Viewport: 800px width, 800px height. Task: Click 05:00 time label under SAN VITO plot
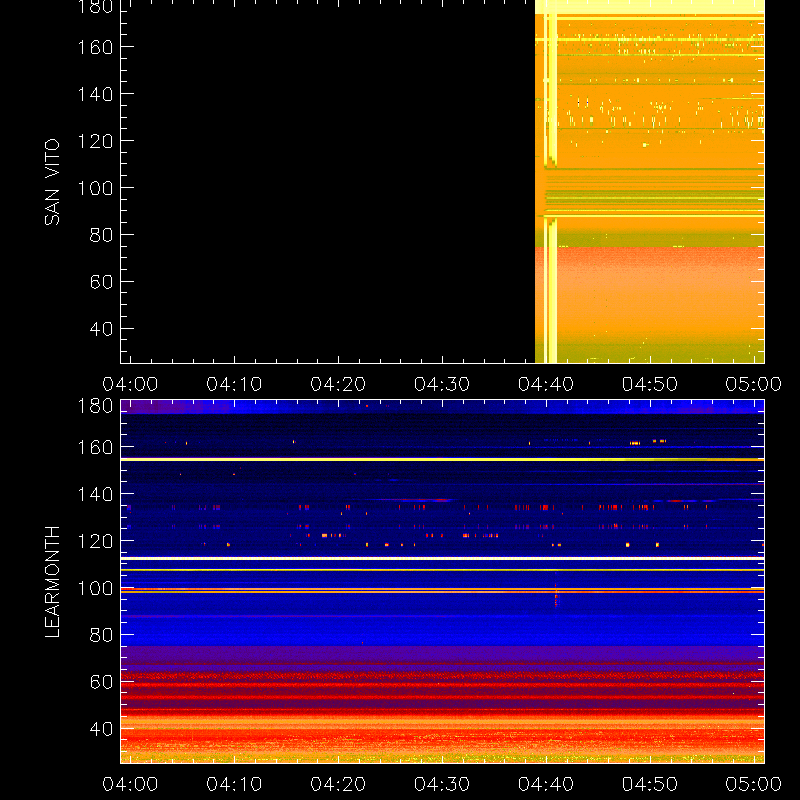754,384
